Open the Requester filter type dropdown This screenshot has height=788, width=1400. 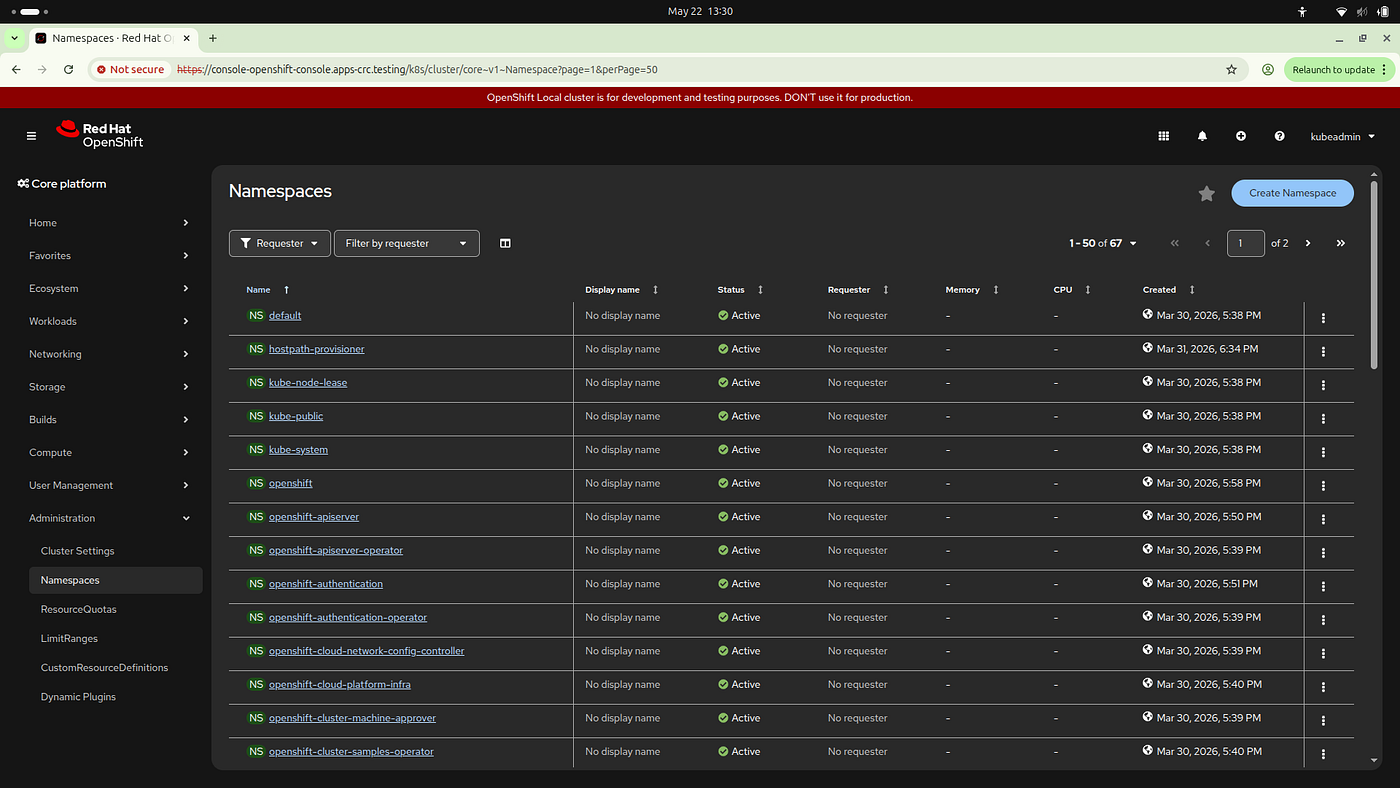pos(280,243)
